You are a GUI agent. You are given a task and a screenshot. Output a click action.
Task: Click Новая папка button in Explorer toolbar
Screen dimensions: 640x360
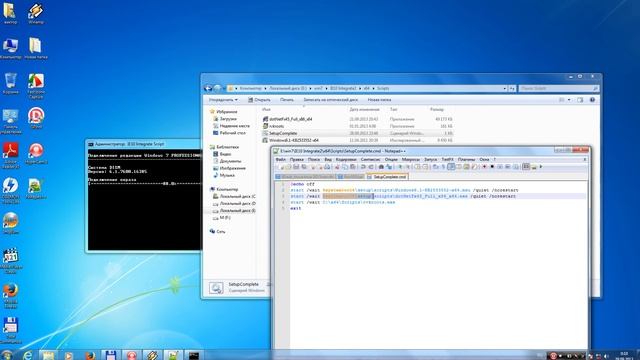[x=379, y=100]
